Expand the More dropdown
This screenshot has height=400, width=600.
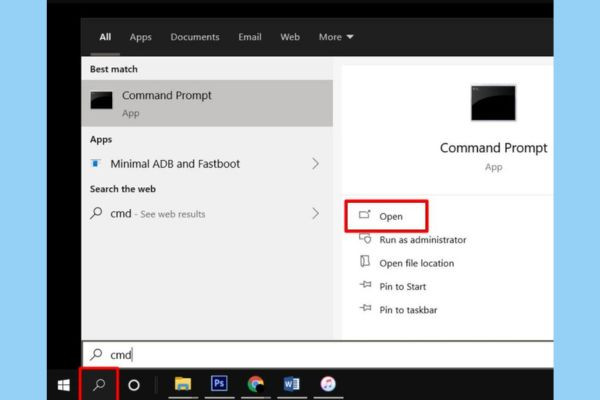point(336,37)
